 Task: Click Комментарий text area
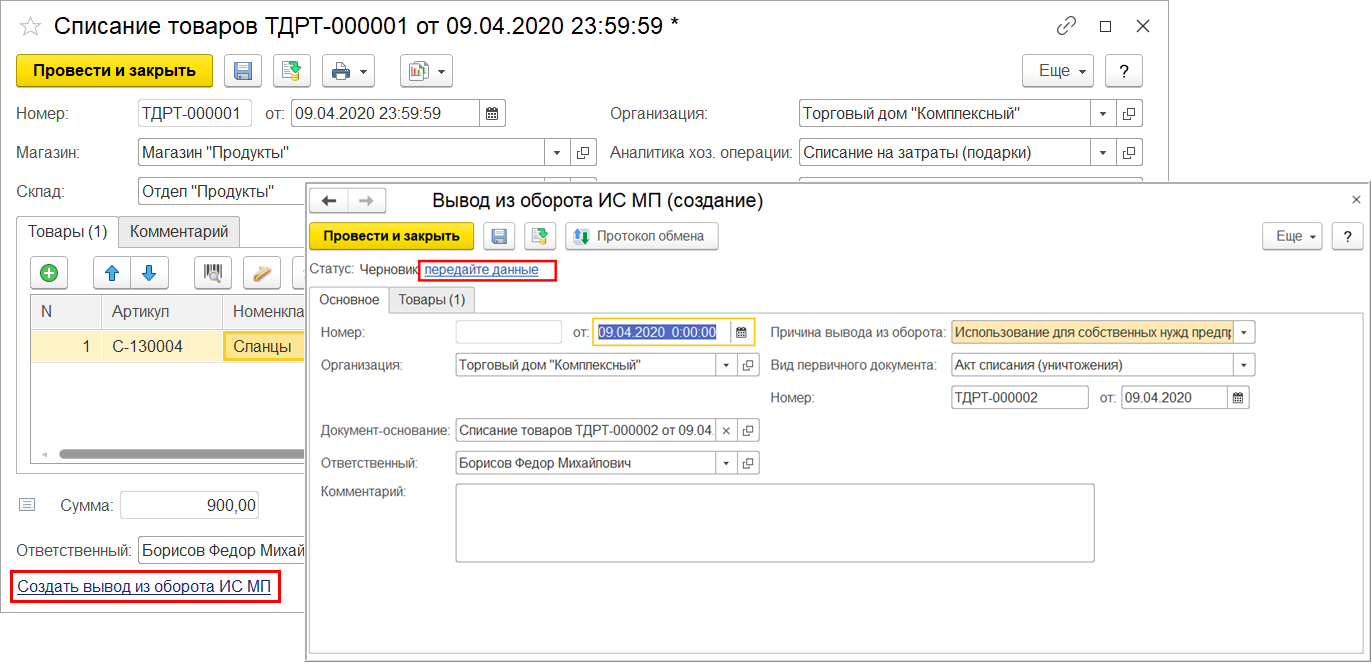point(774,523)
